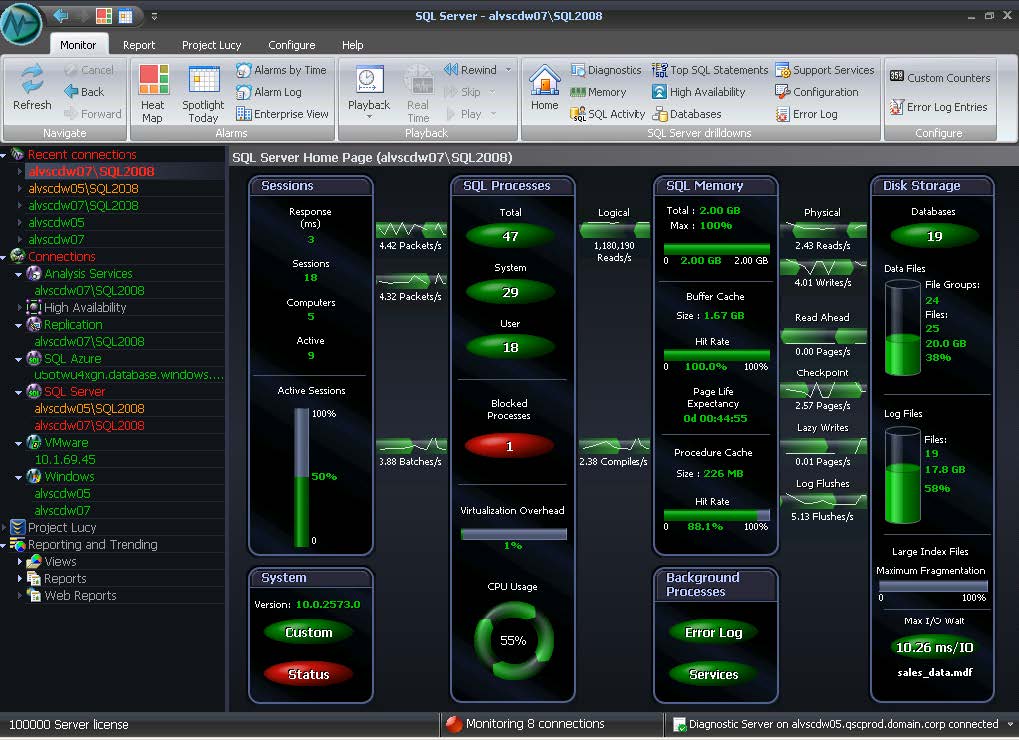
Task: Expand the Web Reports tree node
Action: pos(19,595)
